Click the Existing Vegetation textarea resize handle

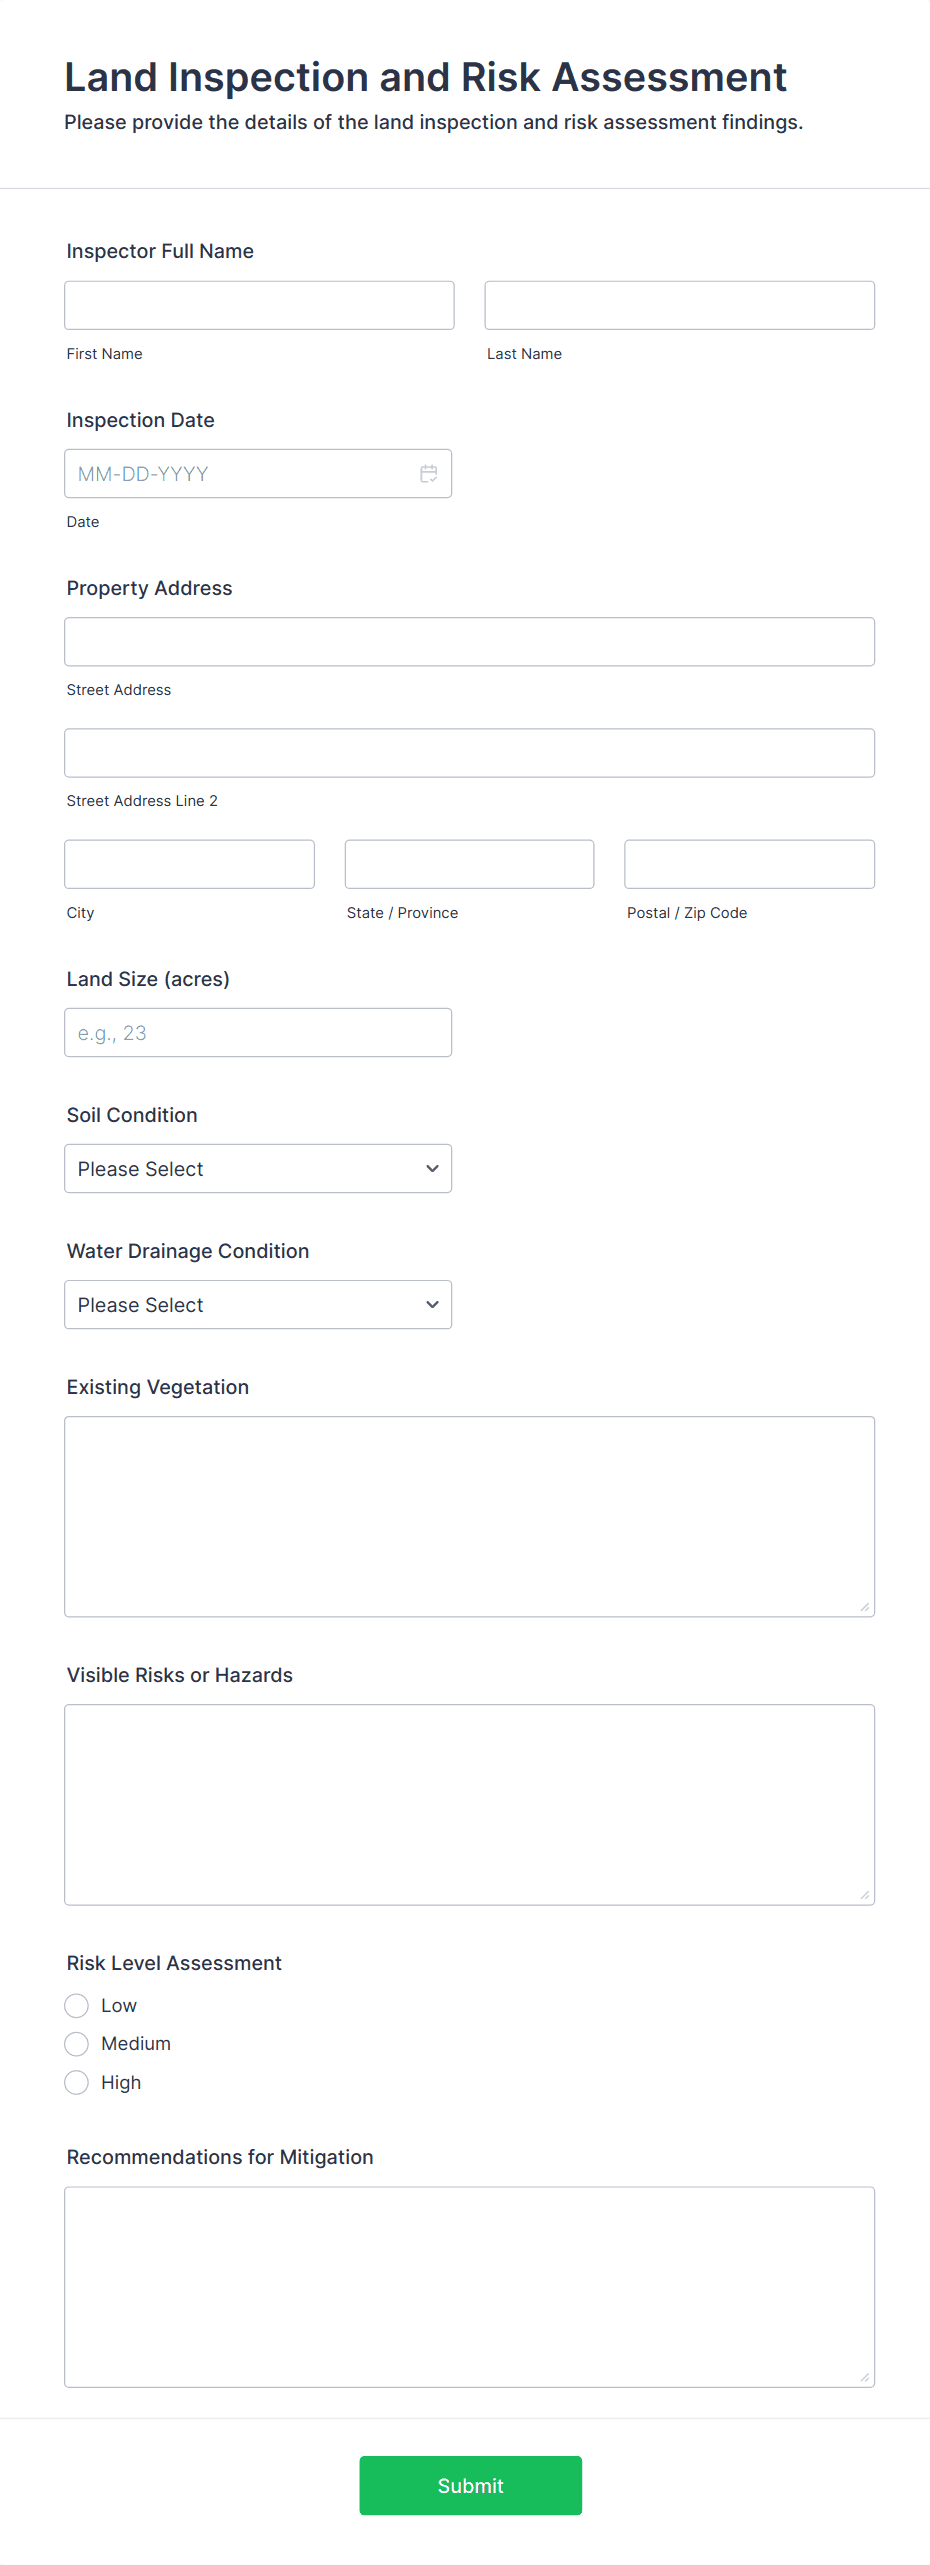click(865, 1607)
